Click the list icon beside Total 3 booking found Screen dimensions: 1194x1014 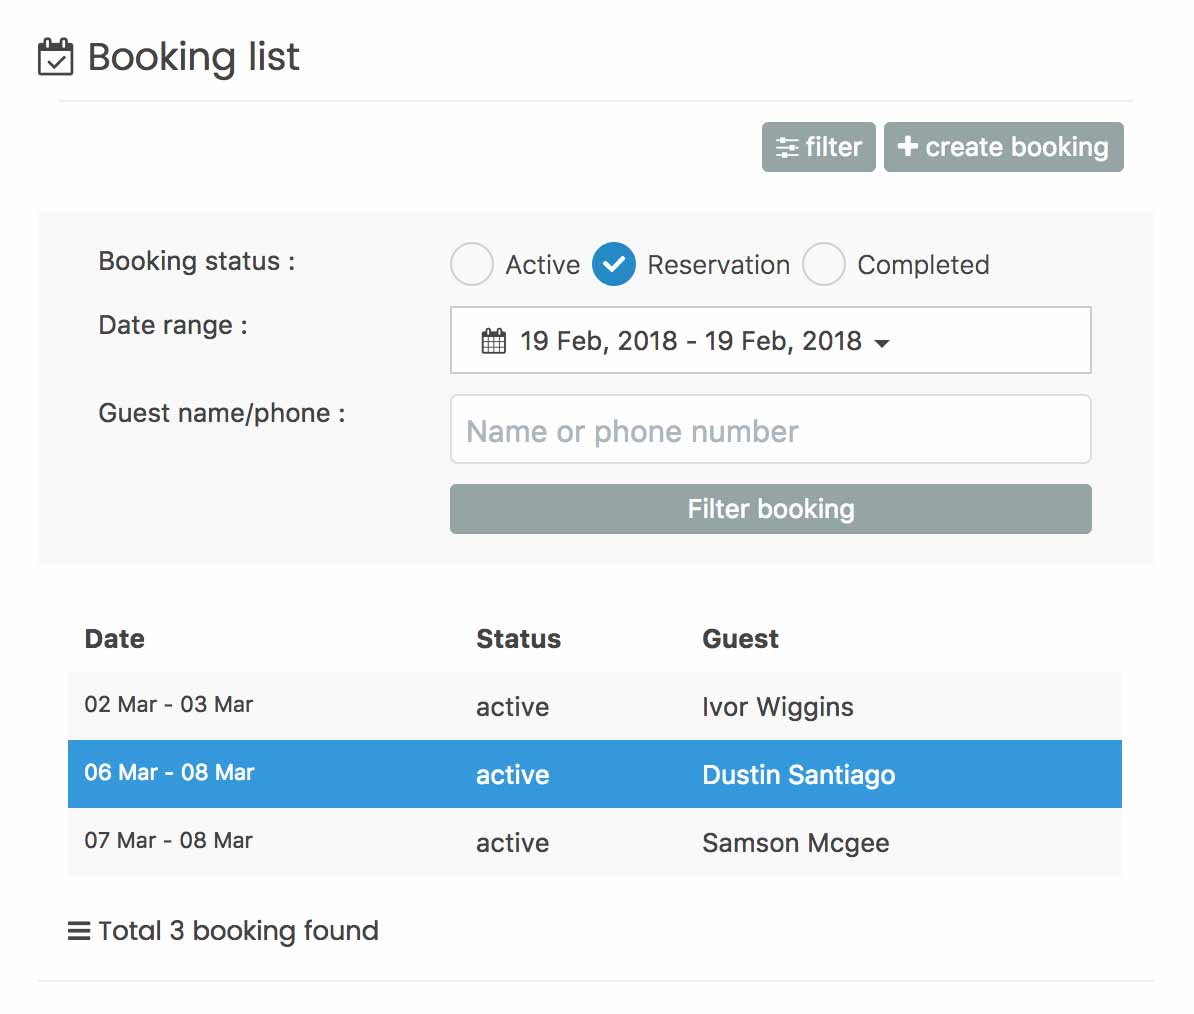pyautogui.click(x=78, y=931)
